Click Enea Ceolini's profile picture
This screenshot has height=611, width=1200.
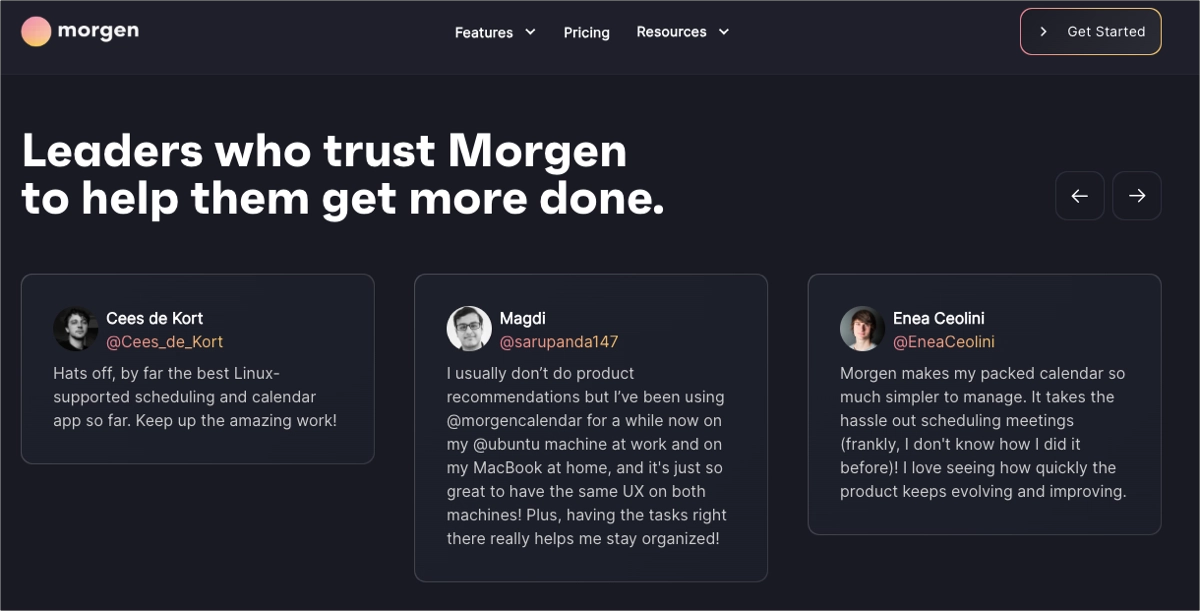tap(862, 329)
